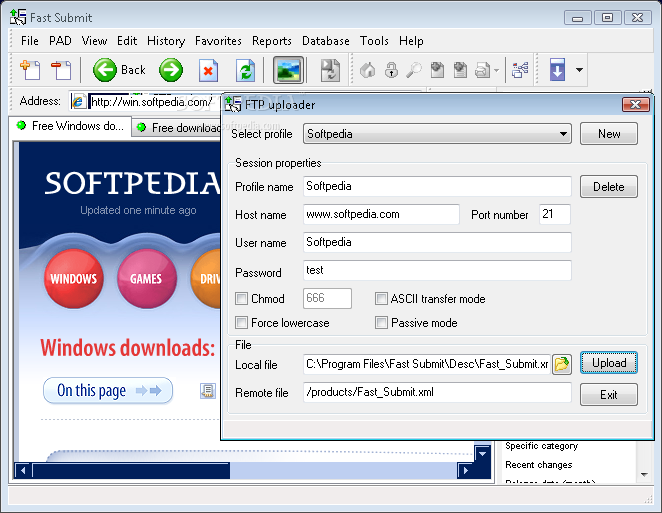Click horizontal scrollbar left arrow
662x513 pixels.
point(23,470)
